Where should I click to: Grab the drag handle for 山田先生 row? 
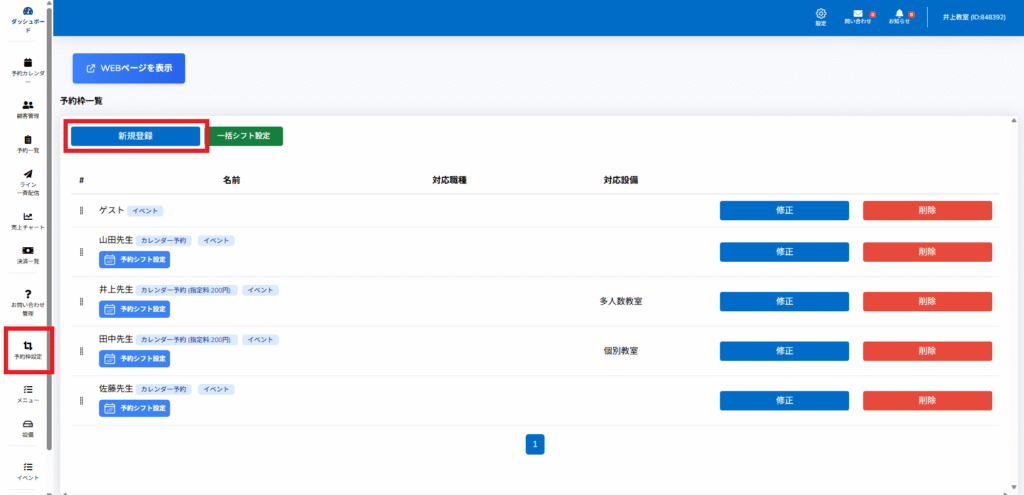82,251
